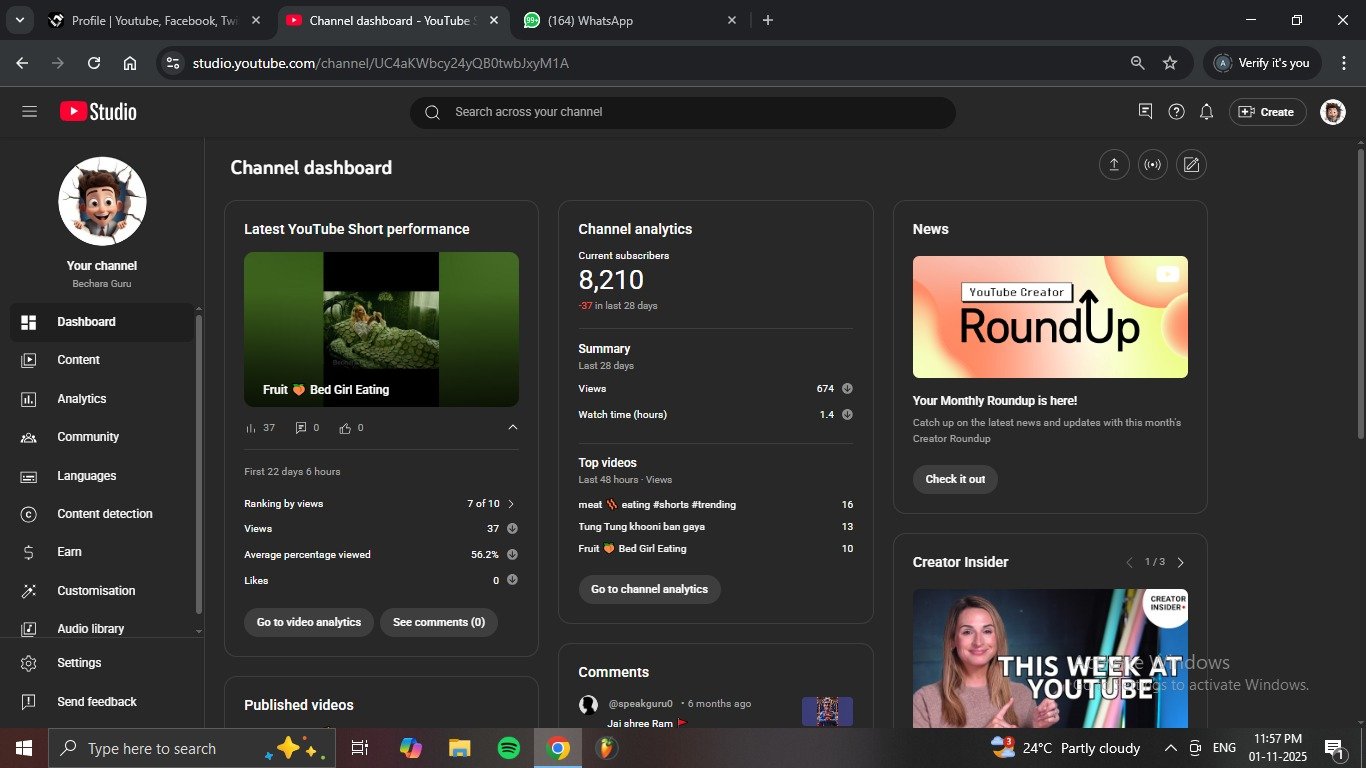1366x768 pixels.
Task: Click the Create post pencil icon
Action: pos(1191,165)
